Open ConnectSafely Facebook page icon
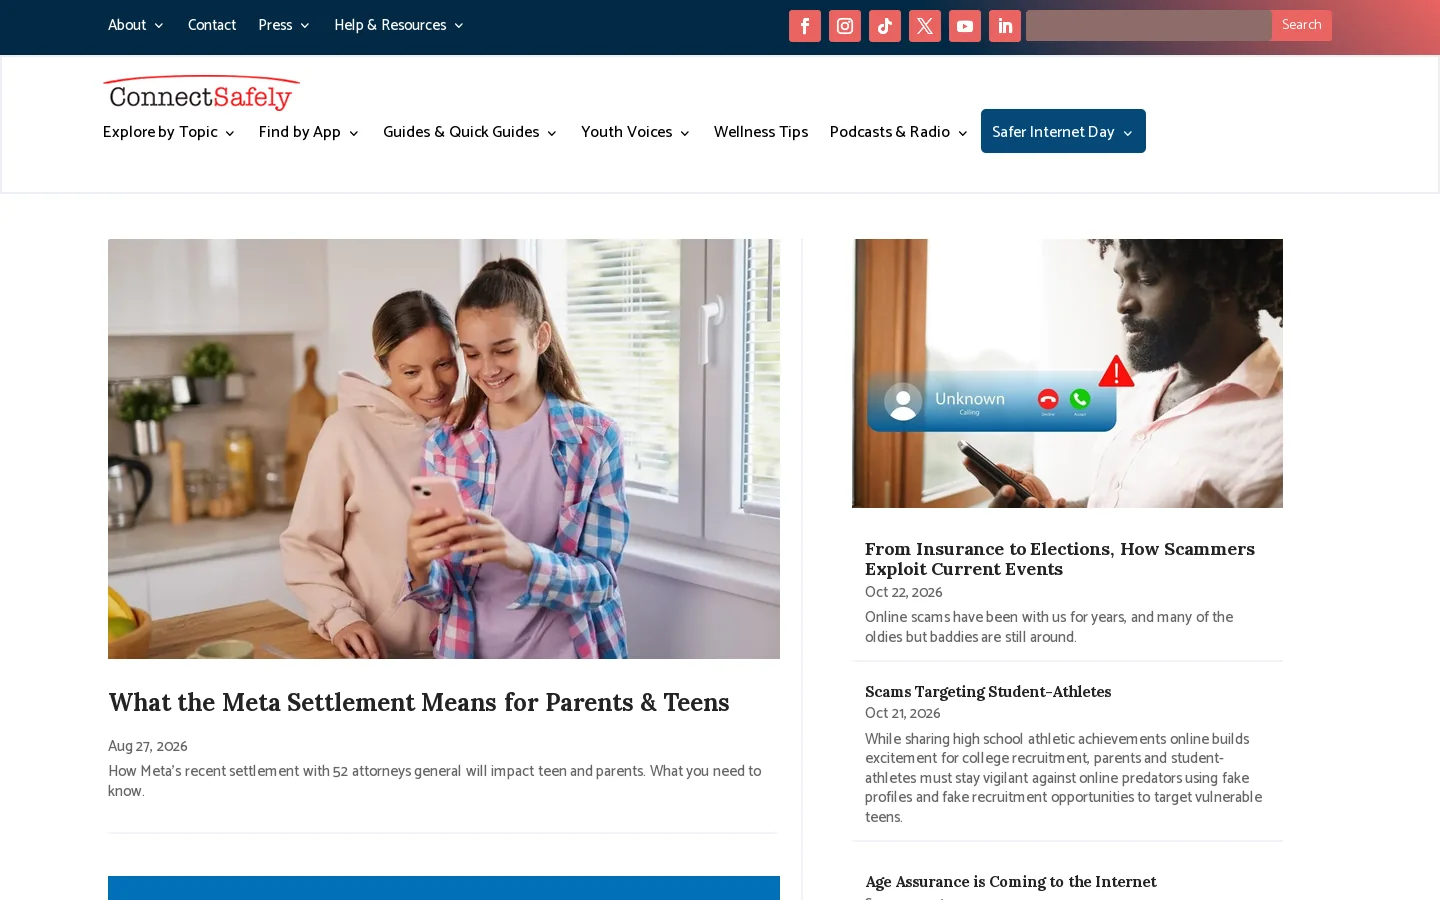This screenshot has width=1440, height=900. [804, 26]
